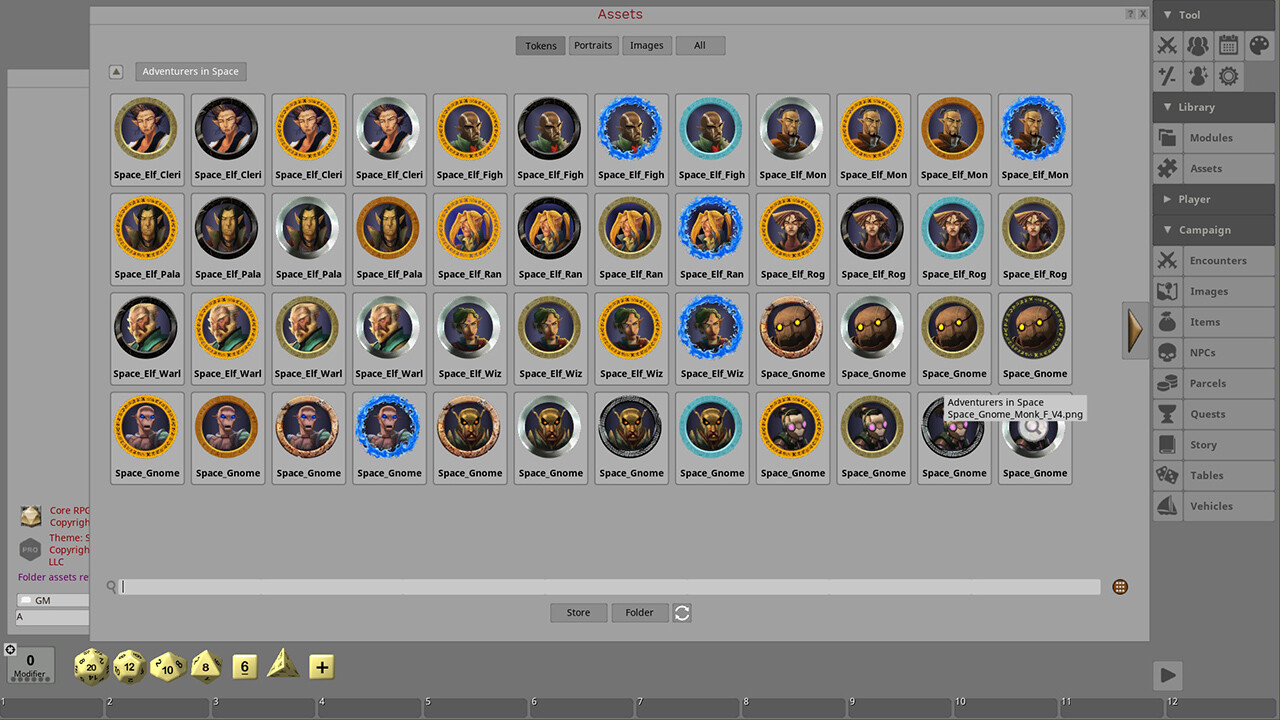This screenshot has height=720, width=1280.
Task: Switch to the Portraits tab
Action: click(x=593, y=45)
